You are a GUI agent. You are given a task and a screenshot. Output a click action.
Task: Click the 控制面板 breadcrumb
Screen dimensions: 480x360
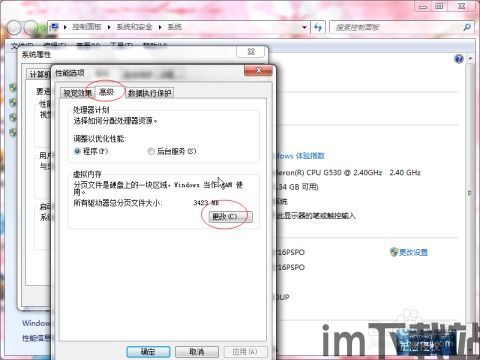(87, 27)
